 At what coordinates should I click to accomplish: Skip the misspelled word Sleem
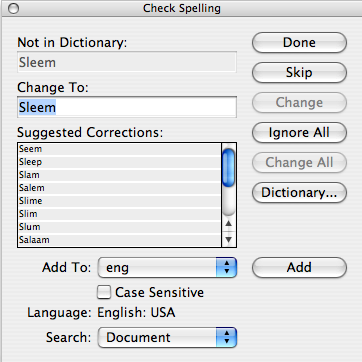tap(299, 73)
